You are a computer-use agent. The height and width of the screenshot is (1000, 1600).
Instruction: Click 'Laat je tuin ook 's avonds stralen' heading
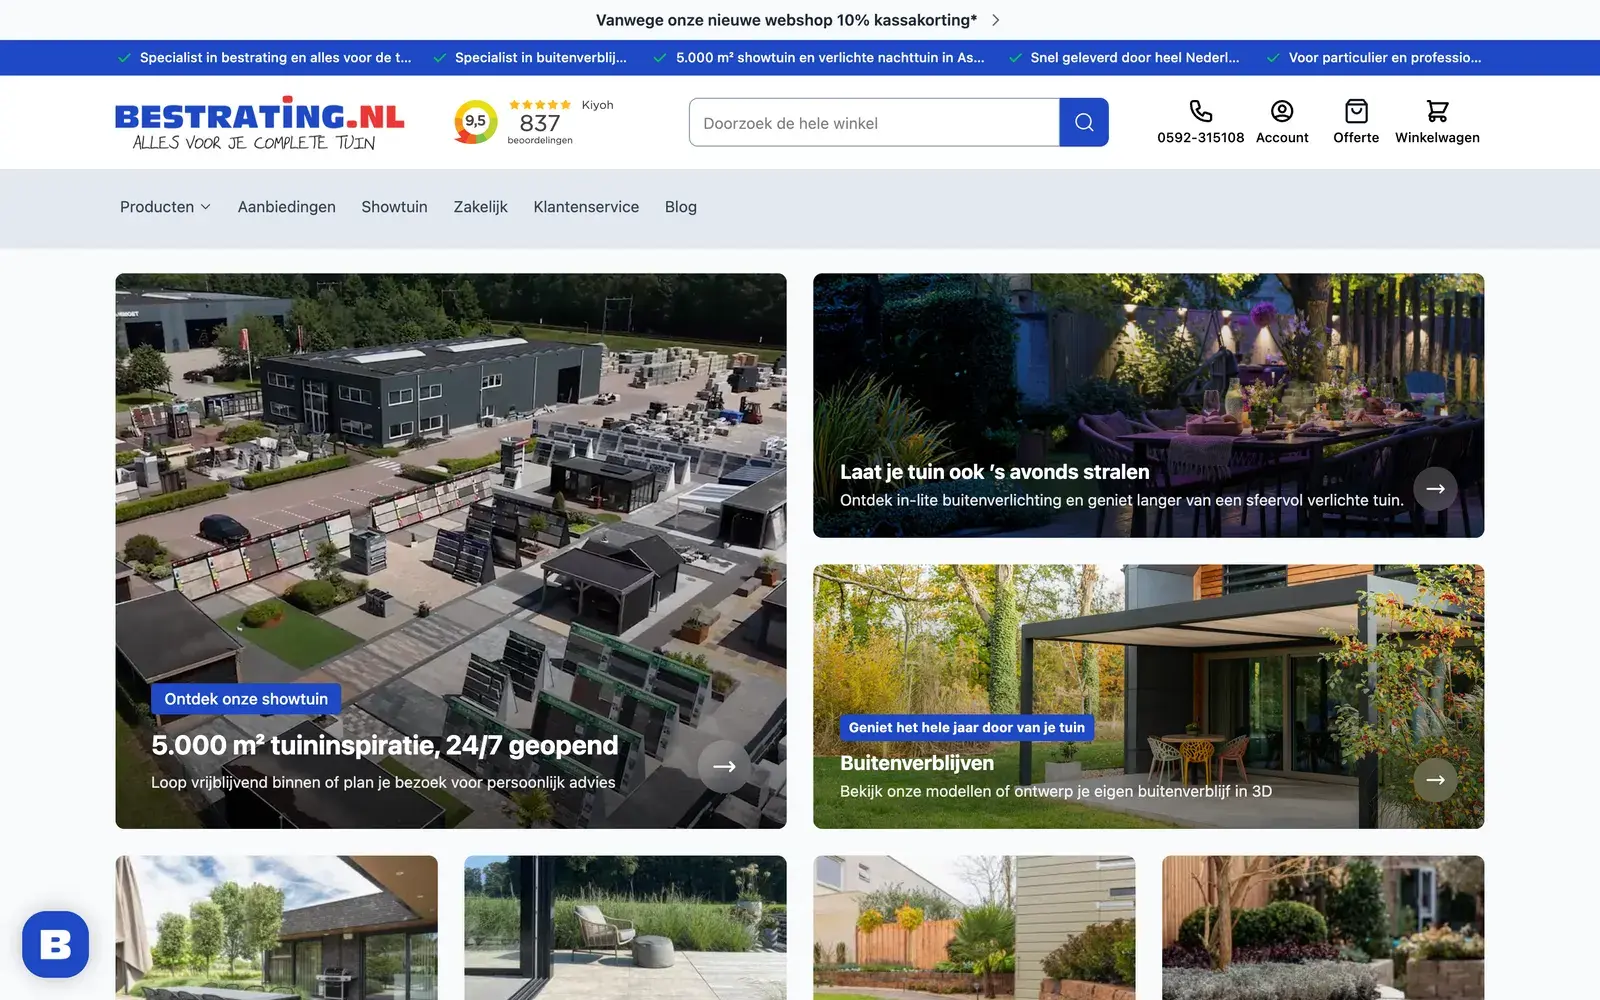pyautogui.click(x=995, y=472)
